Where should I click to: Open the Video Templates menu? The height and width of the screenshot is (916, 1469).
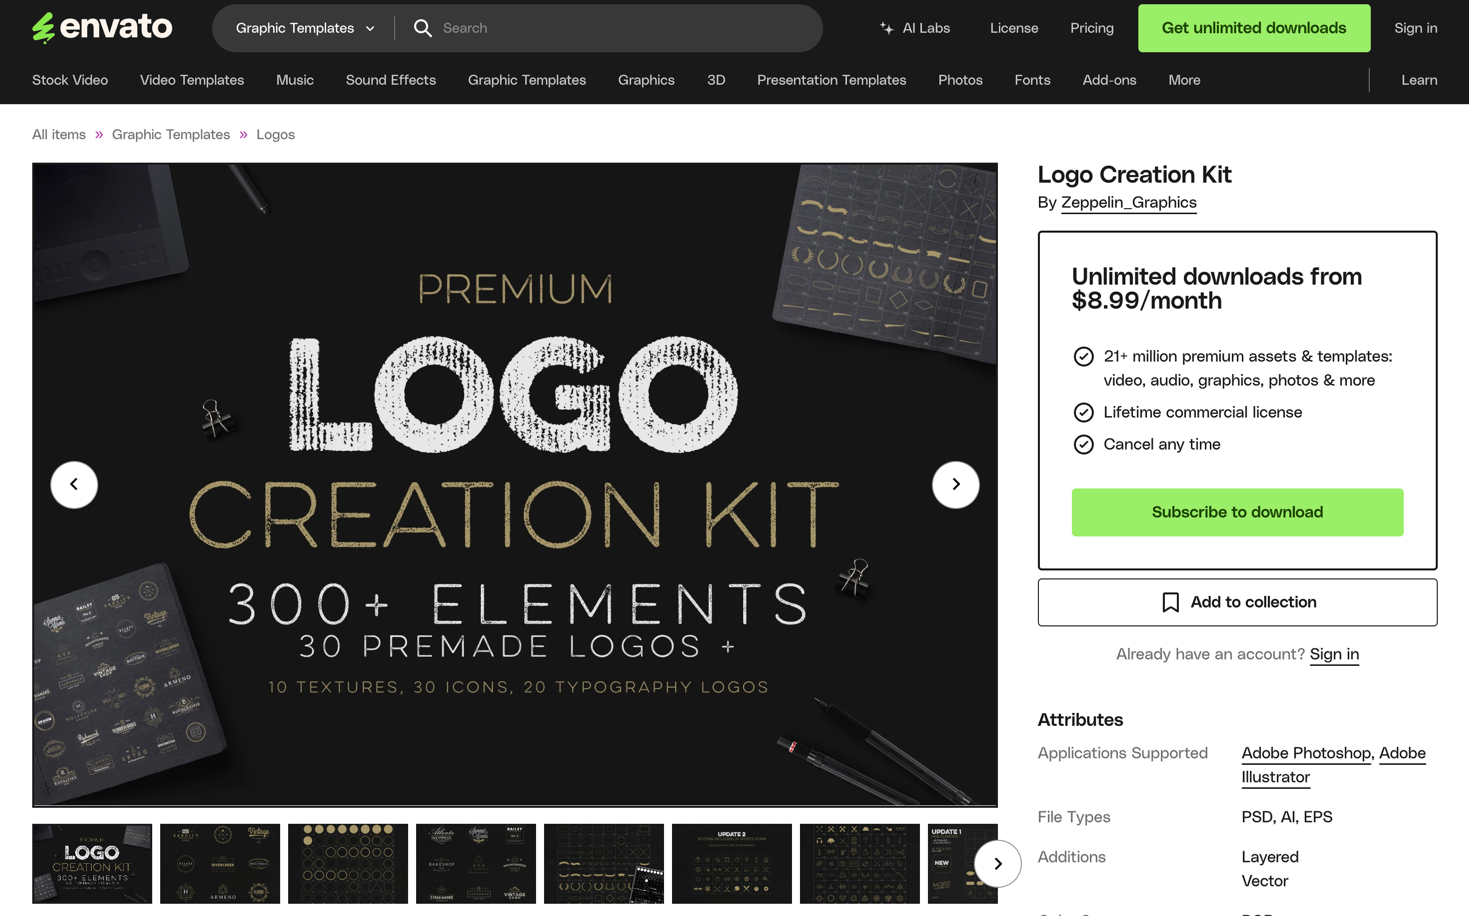click(192, 80)
